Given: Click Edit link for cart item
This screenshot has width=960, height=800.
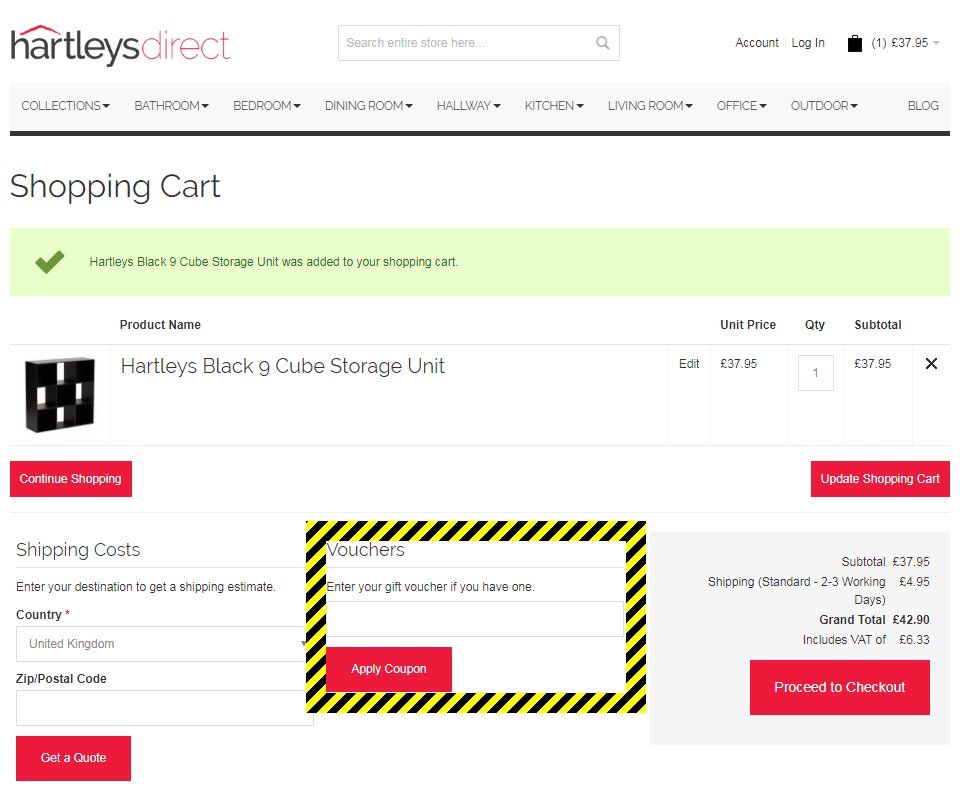Looking at the screenshot, I should click(689, 364).
